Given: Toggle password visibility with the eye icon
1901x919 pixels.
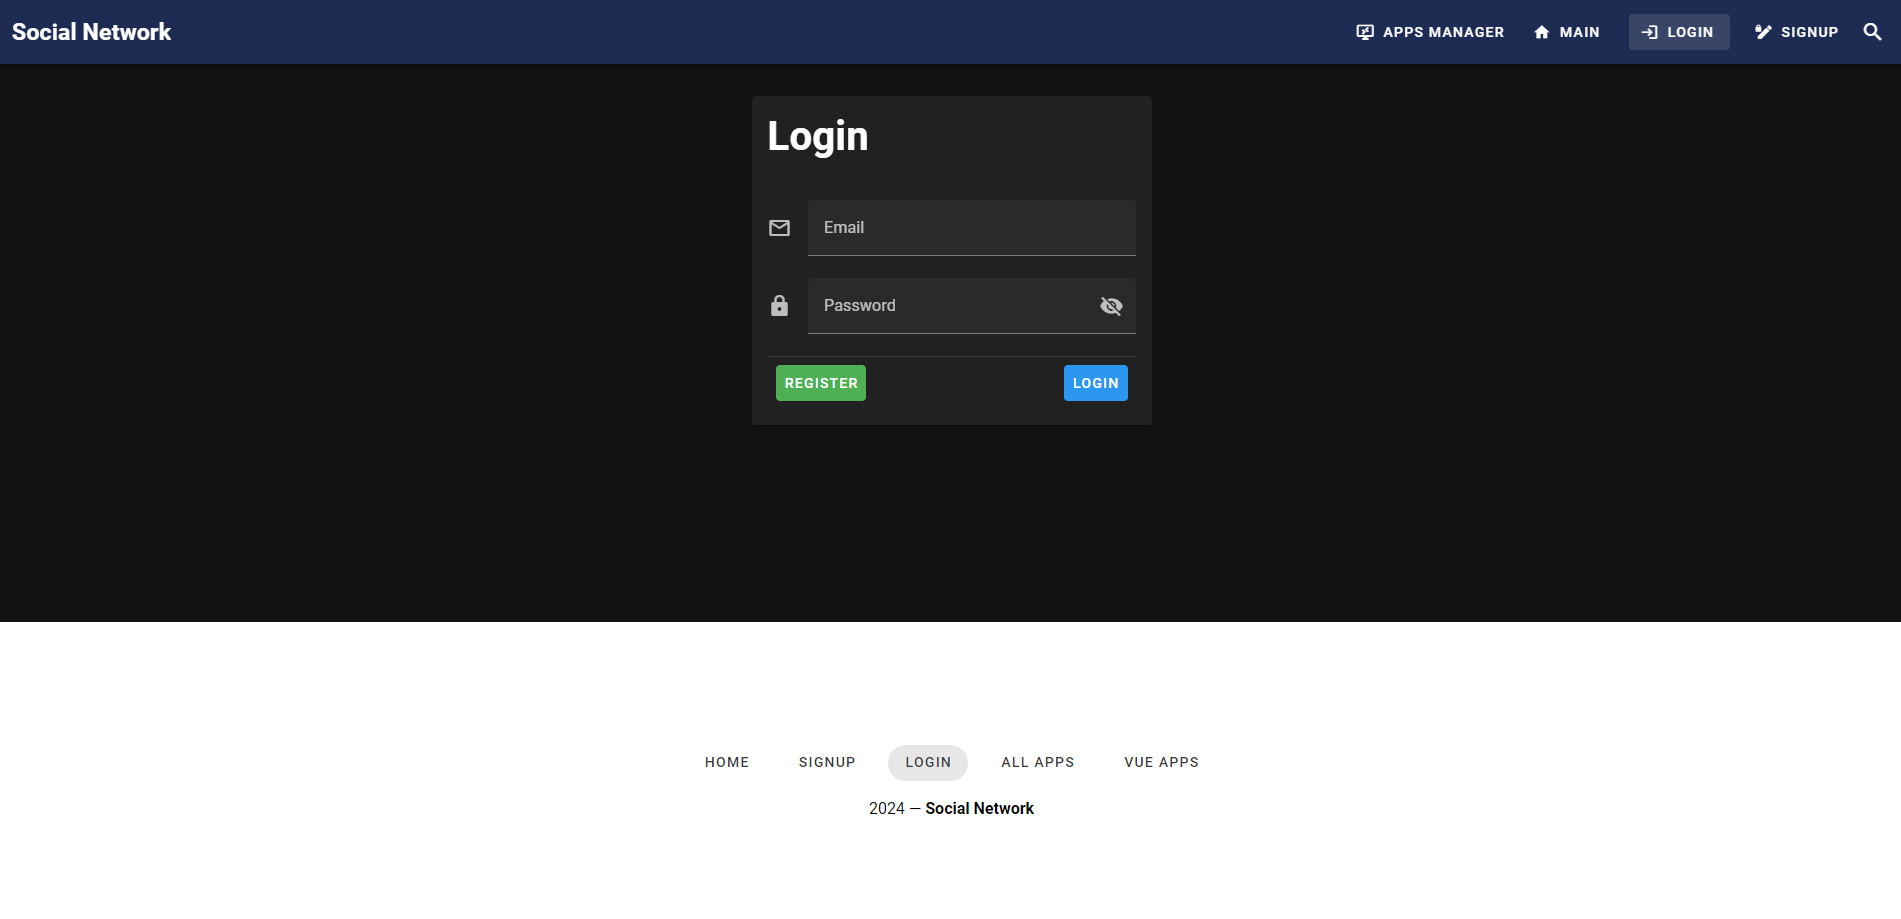Looking at the screenshot, I should click(1111, 305).
